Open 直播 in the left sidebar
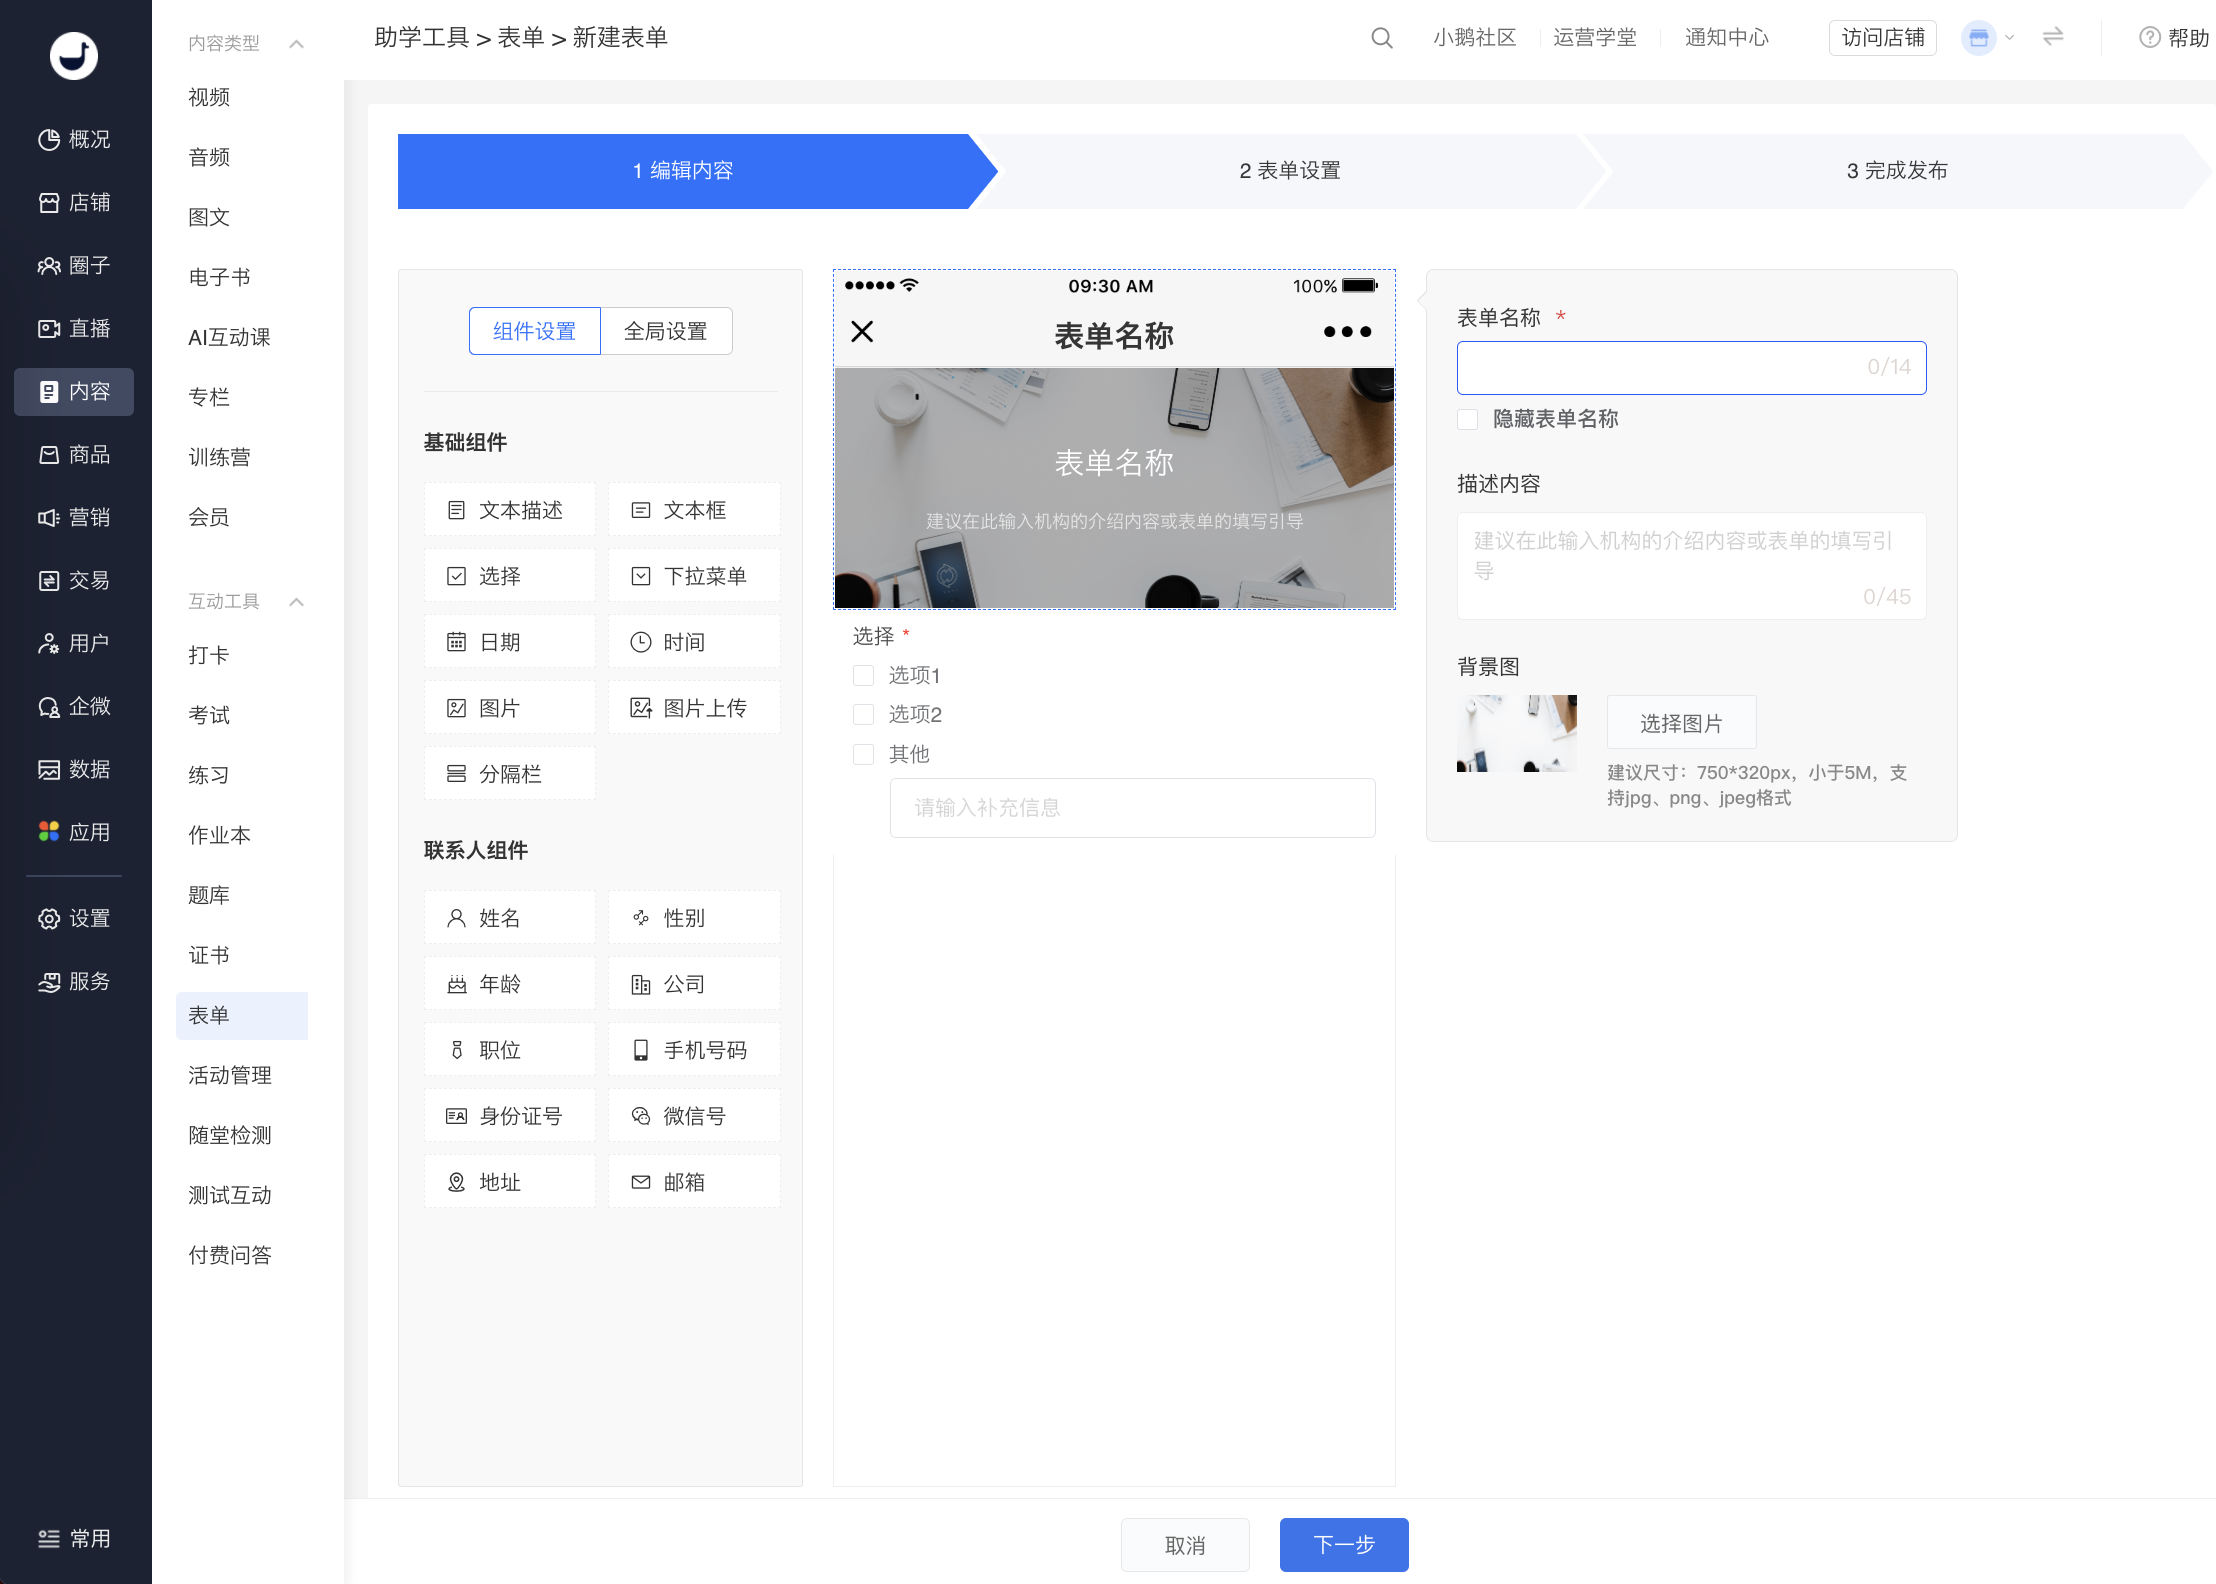The width and height of the screenshot is (2216, 1584). pyautogui.click(x=74, y=328)
